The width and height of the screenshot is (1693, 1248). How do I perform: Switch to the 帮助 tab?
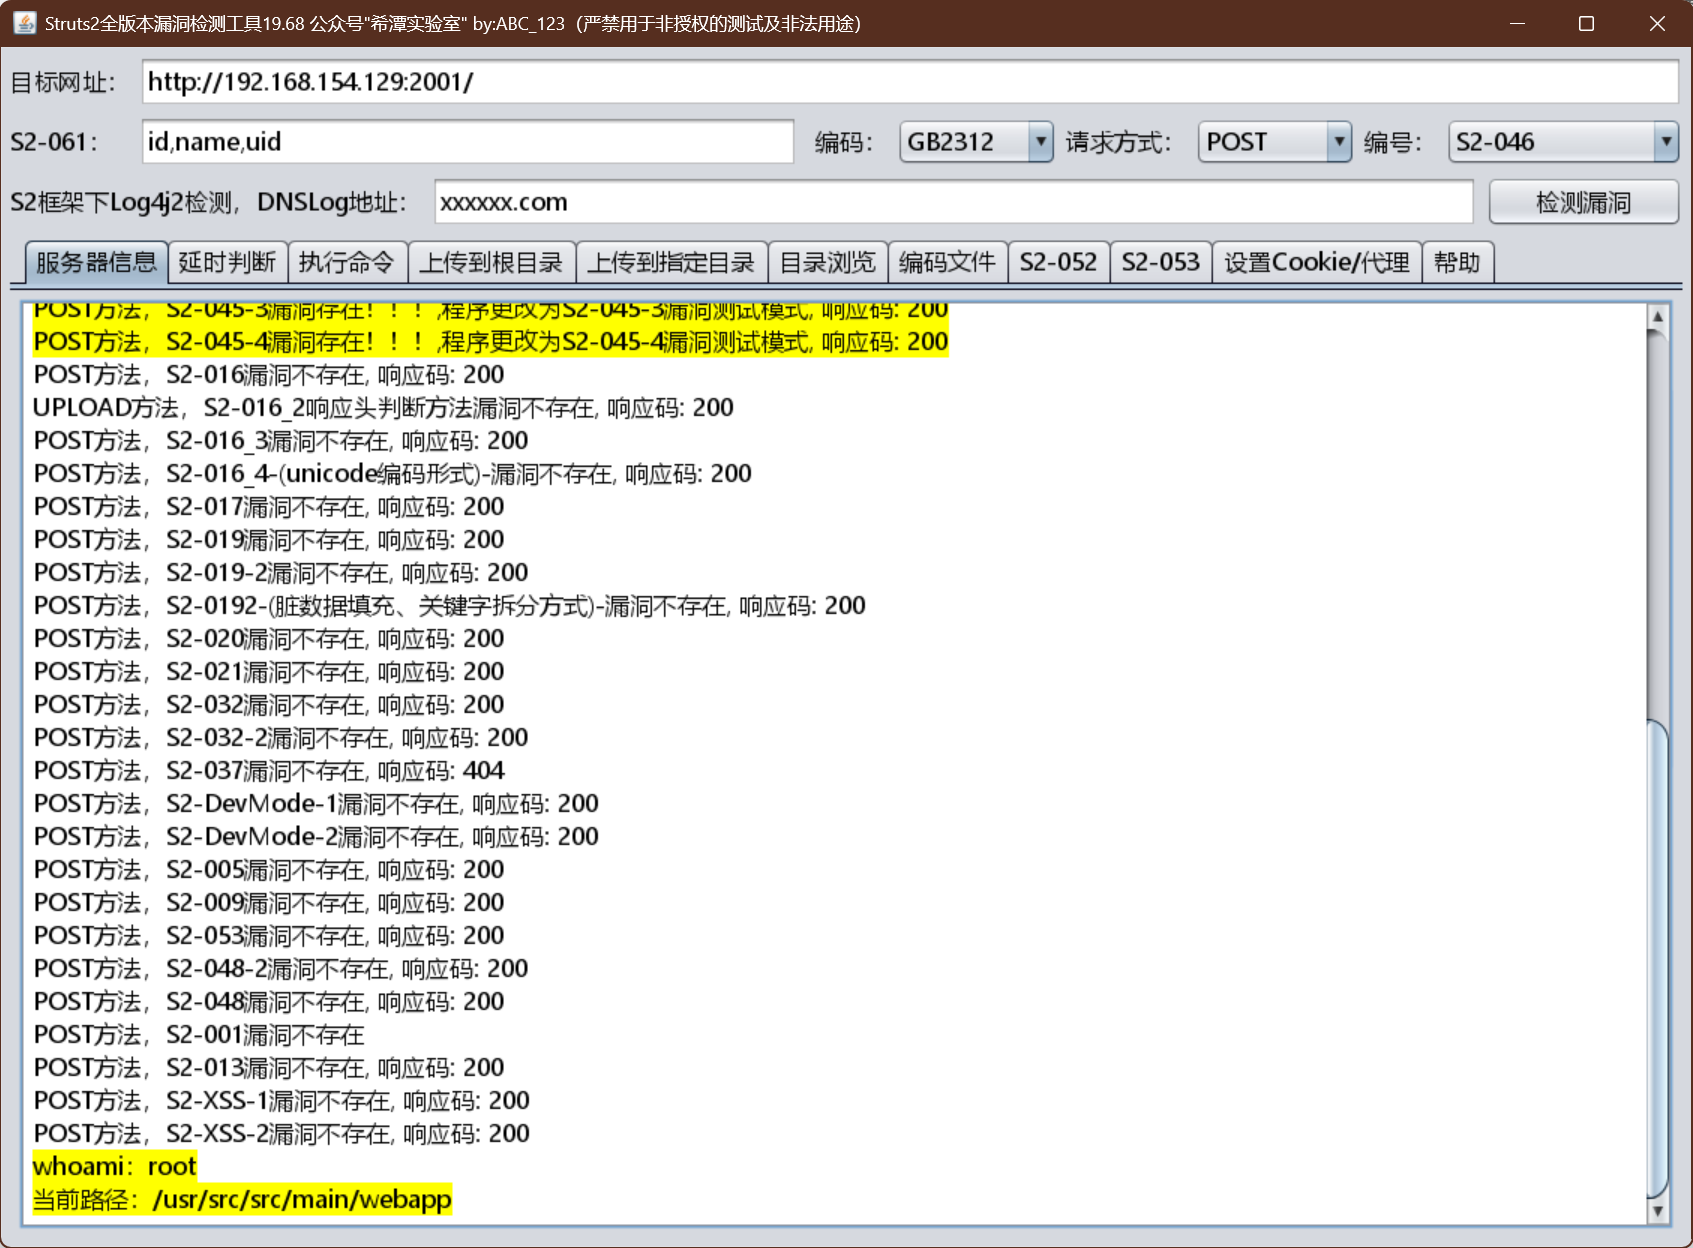(x=1458, y=263)
